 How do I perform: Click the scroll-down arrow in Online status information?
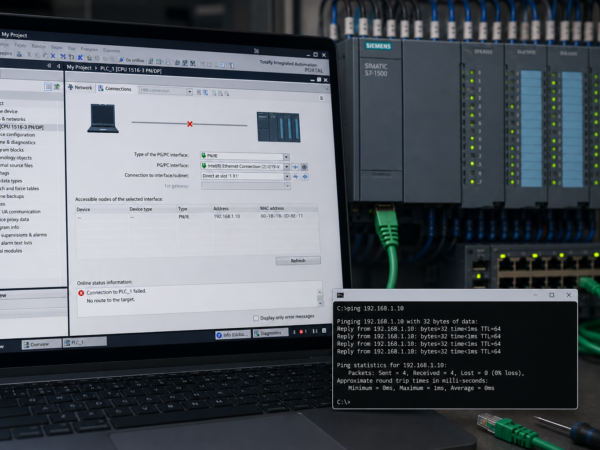(x=320, y=303)
